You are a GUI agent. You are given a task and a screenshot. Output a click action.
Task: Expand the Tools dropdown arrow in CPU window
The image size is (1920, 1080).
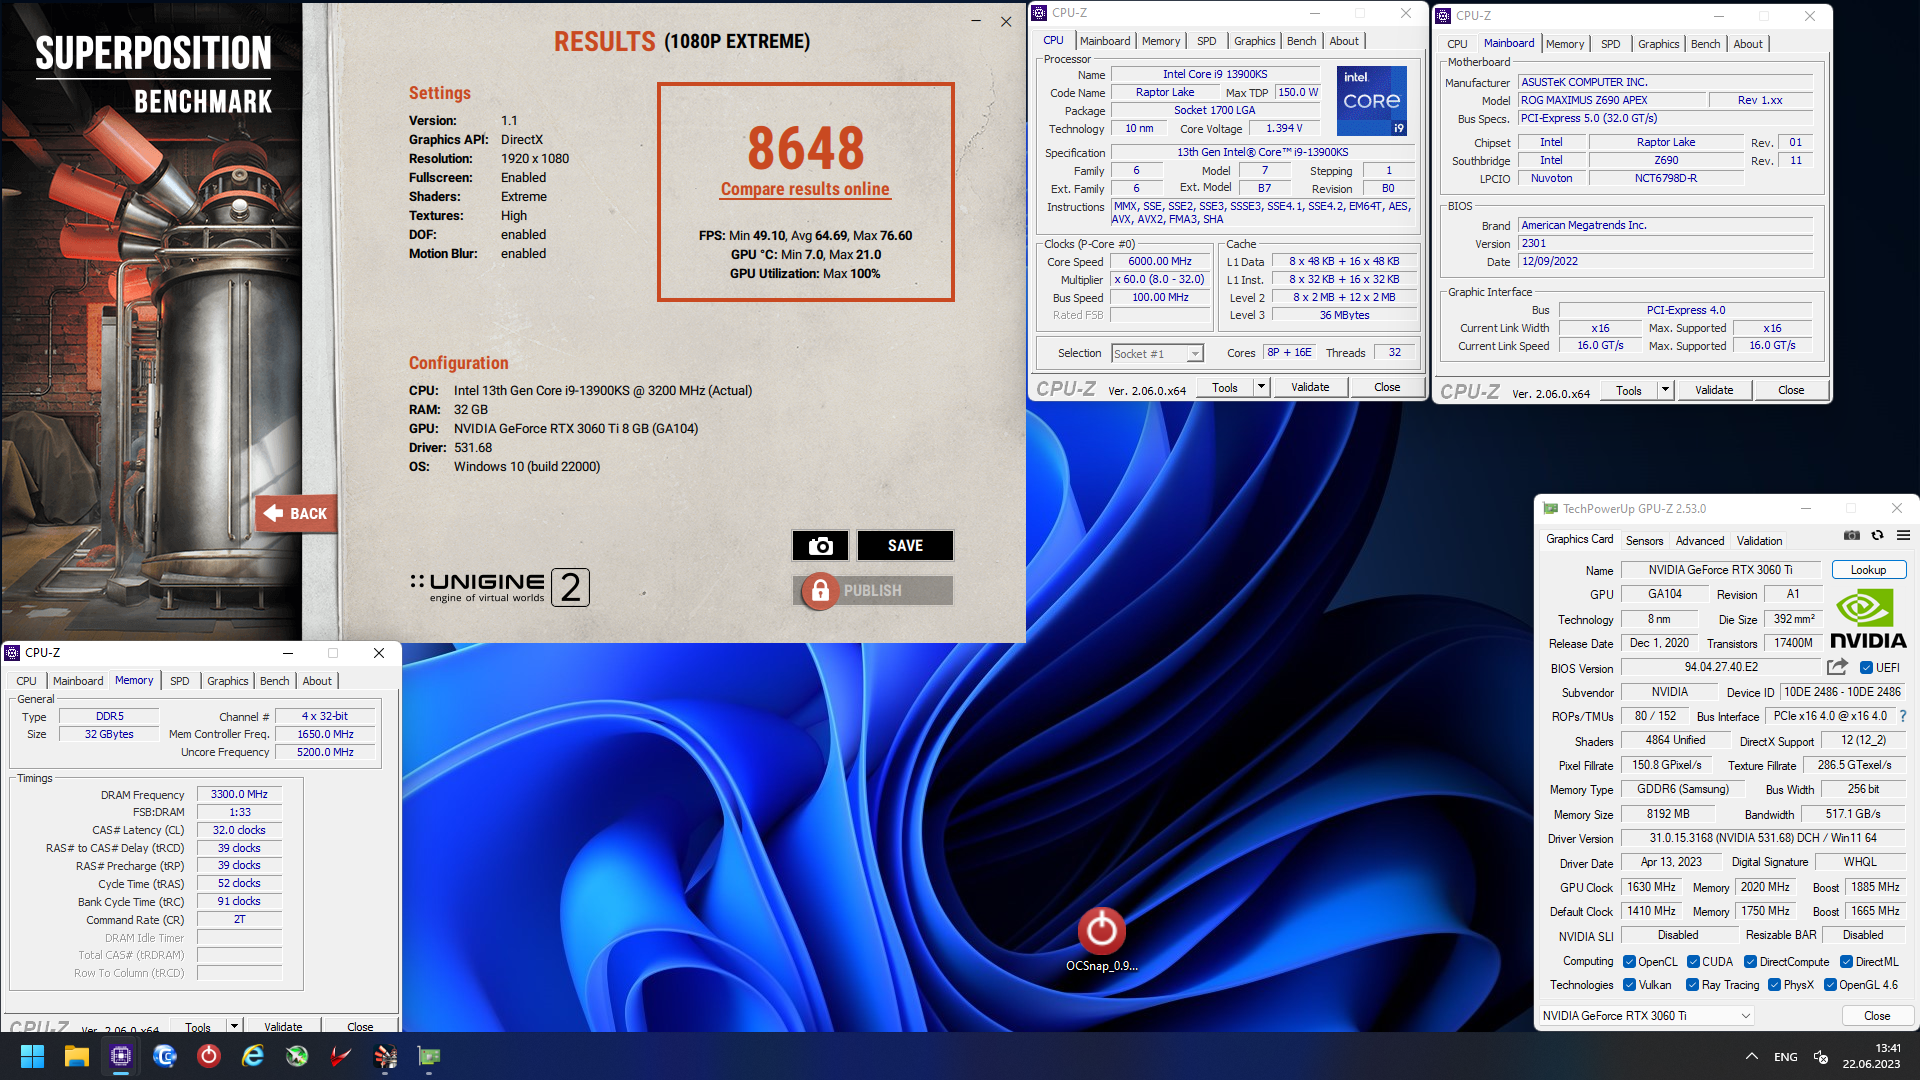click(1261, 387)
